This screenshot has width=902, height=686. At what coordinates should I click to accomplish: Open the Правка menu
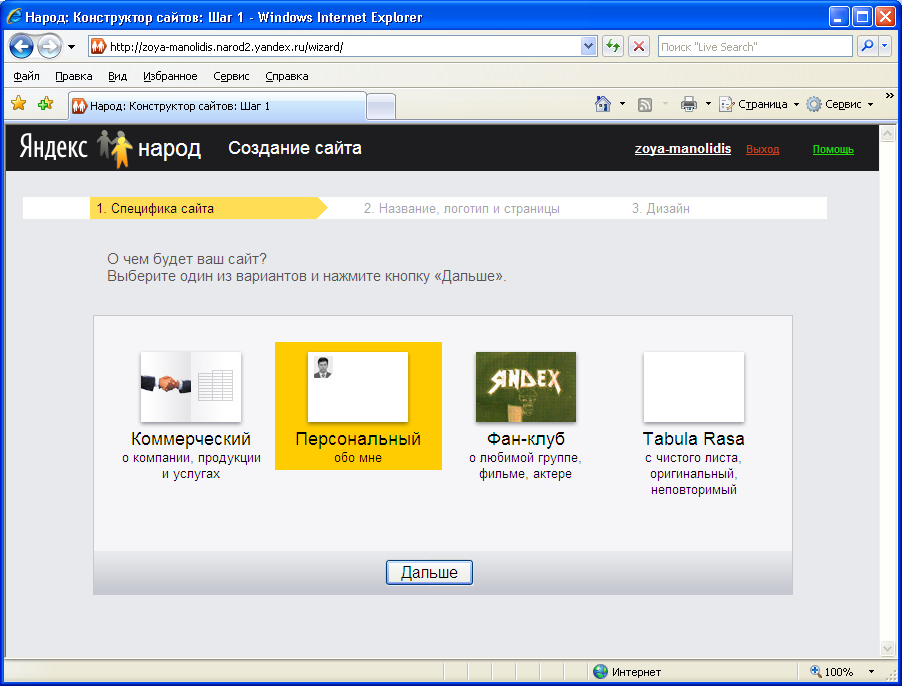[74, 76]
